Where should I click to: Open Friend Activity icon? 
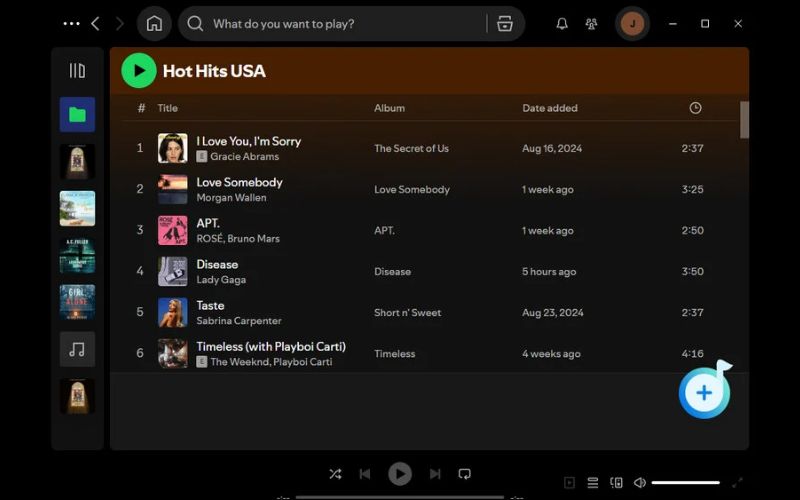591,24
